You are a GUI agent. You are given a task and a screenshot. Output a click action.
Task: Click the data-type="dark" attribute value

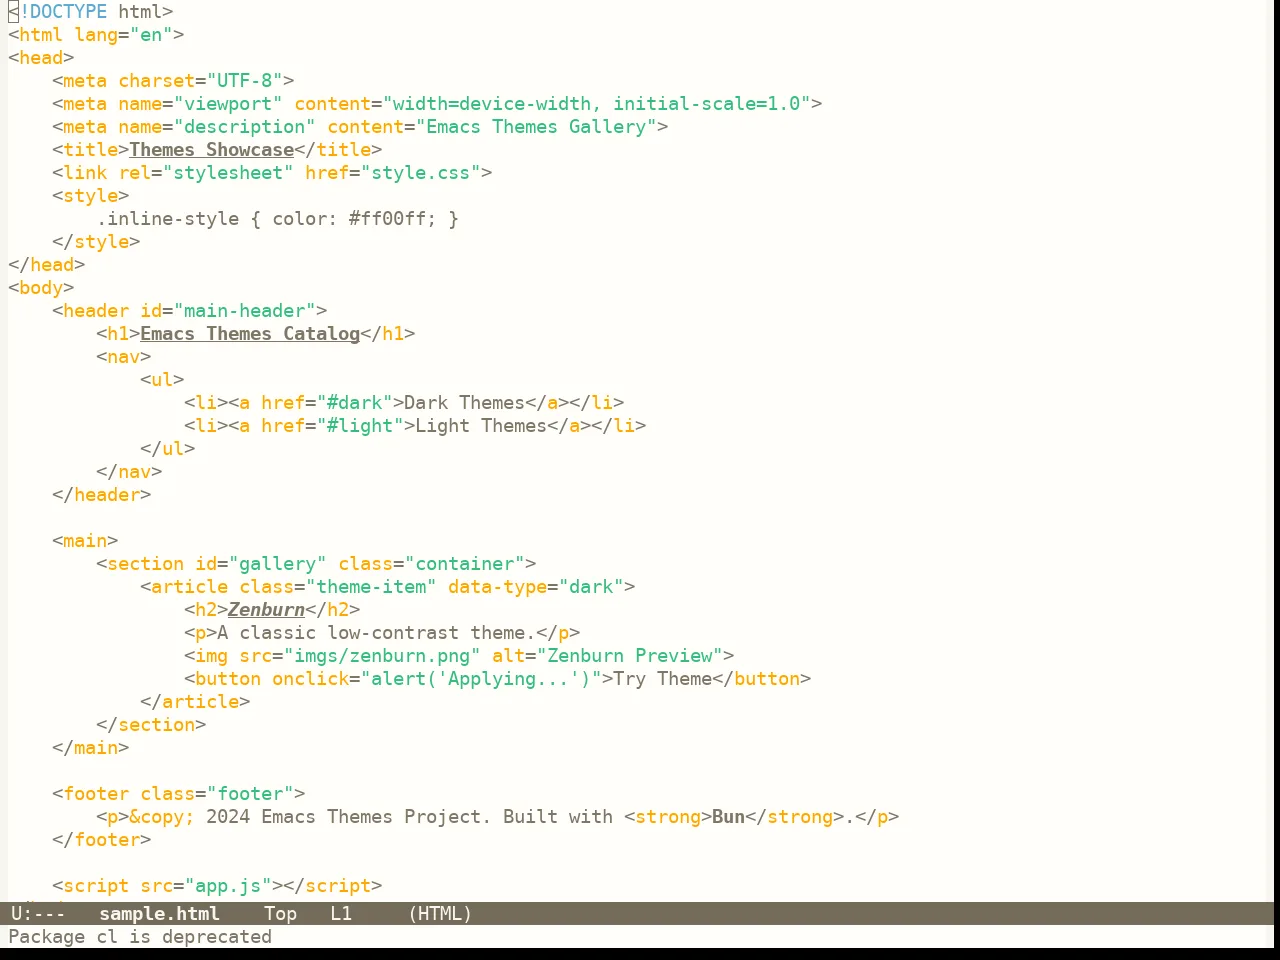[591, 587]
